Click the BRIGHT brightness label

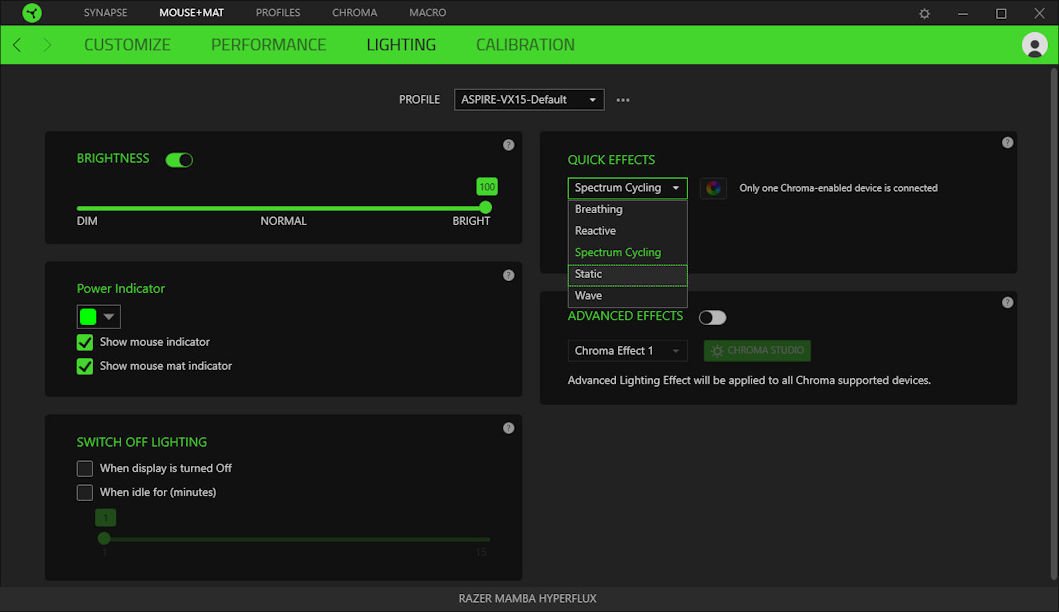point(471,222)
